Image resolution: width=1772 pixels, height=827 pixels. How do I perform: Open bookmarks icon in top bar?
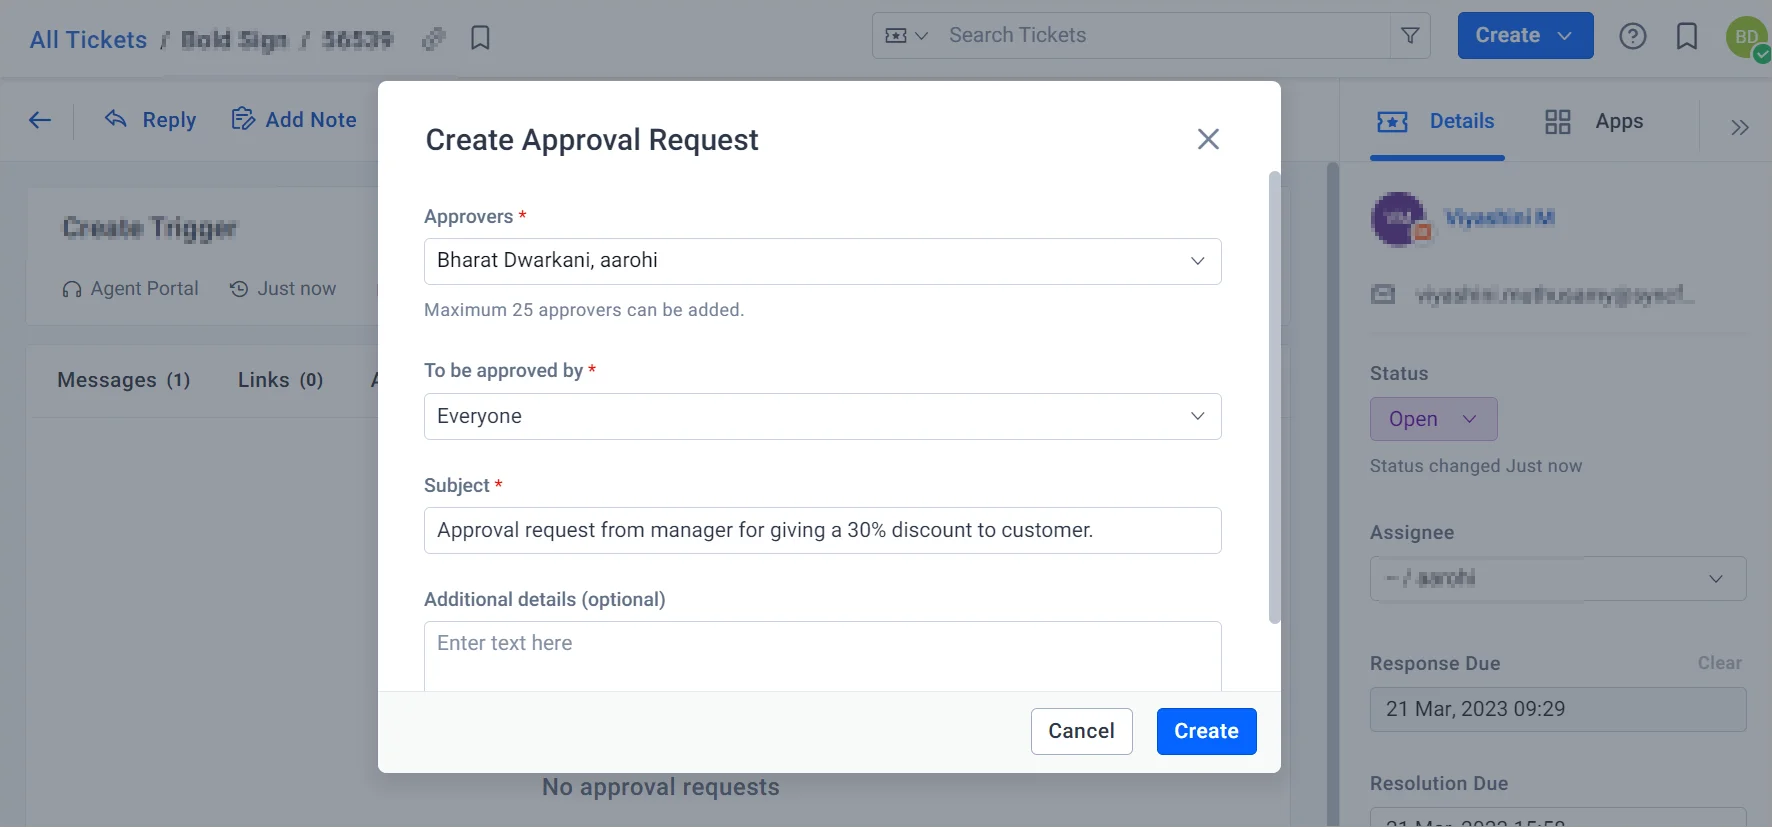click(x=1686, y=36)
